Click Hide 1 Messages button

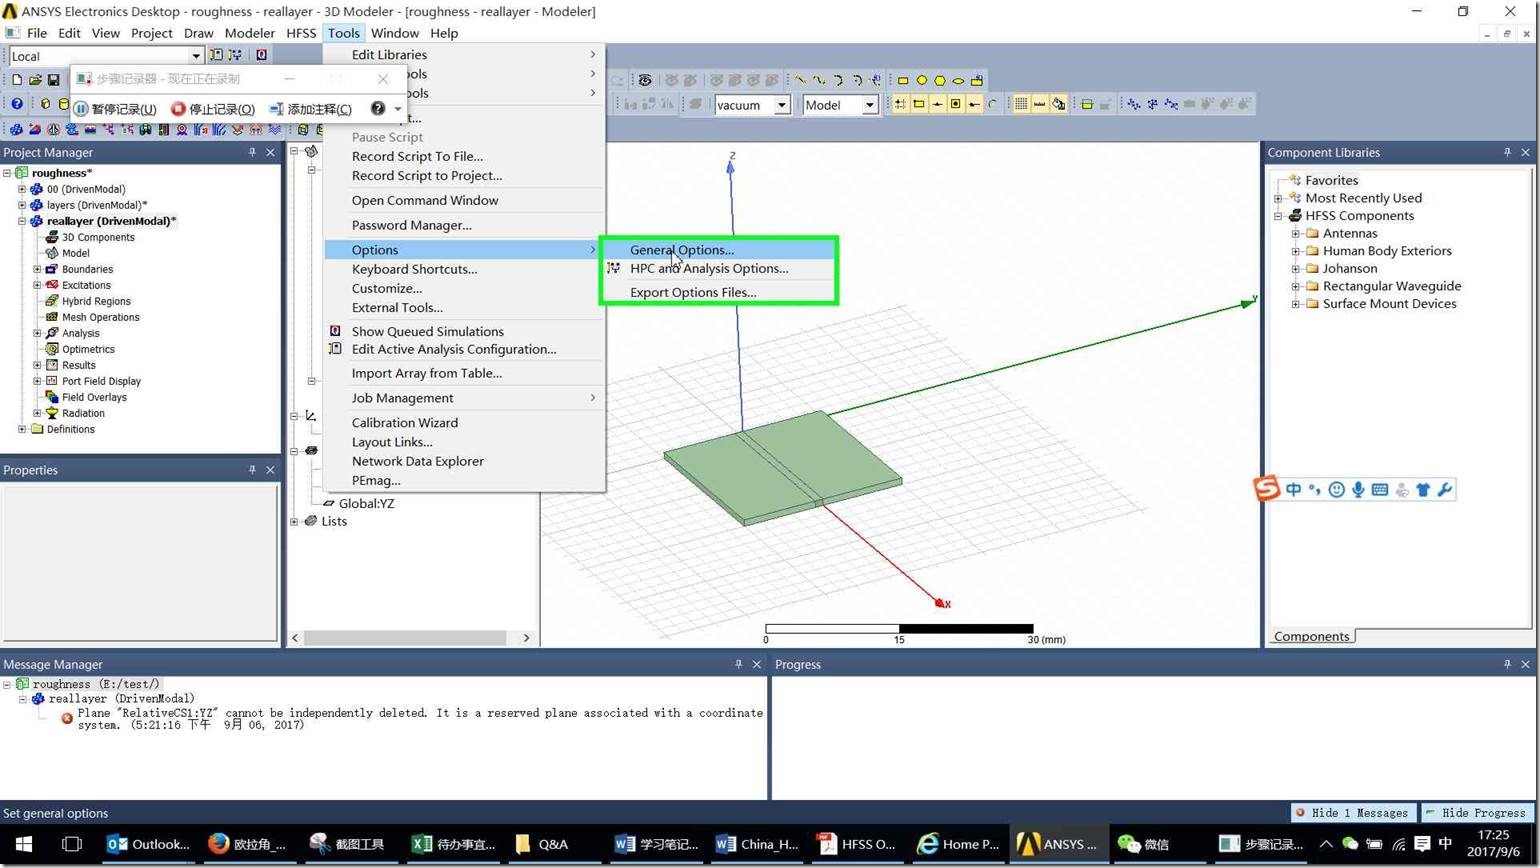(1354, 813)
